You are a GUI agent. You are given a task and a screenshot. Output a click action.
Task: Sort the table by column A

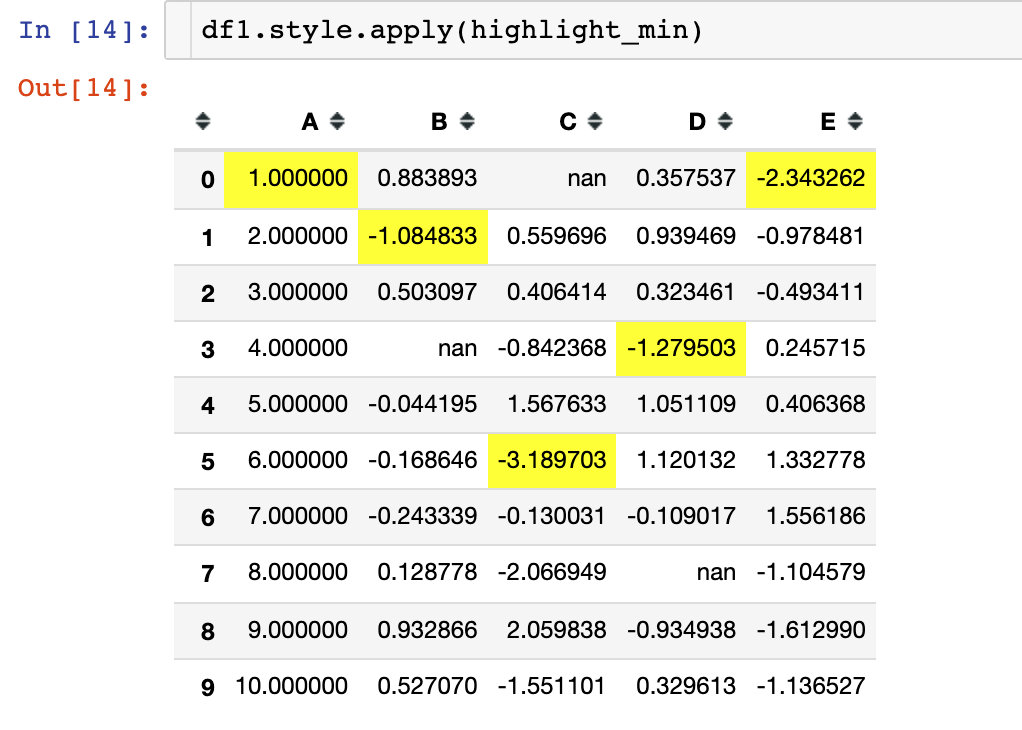pos(336,121)
